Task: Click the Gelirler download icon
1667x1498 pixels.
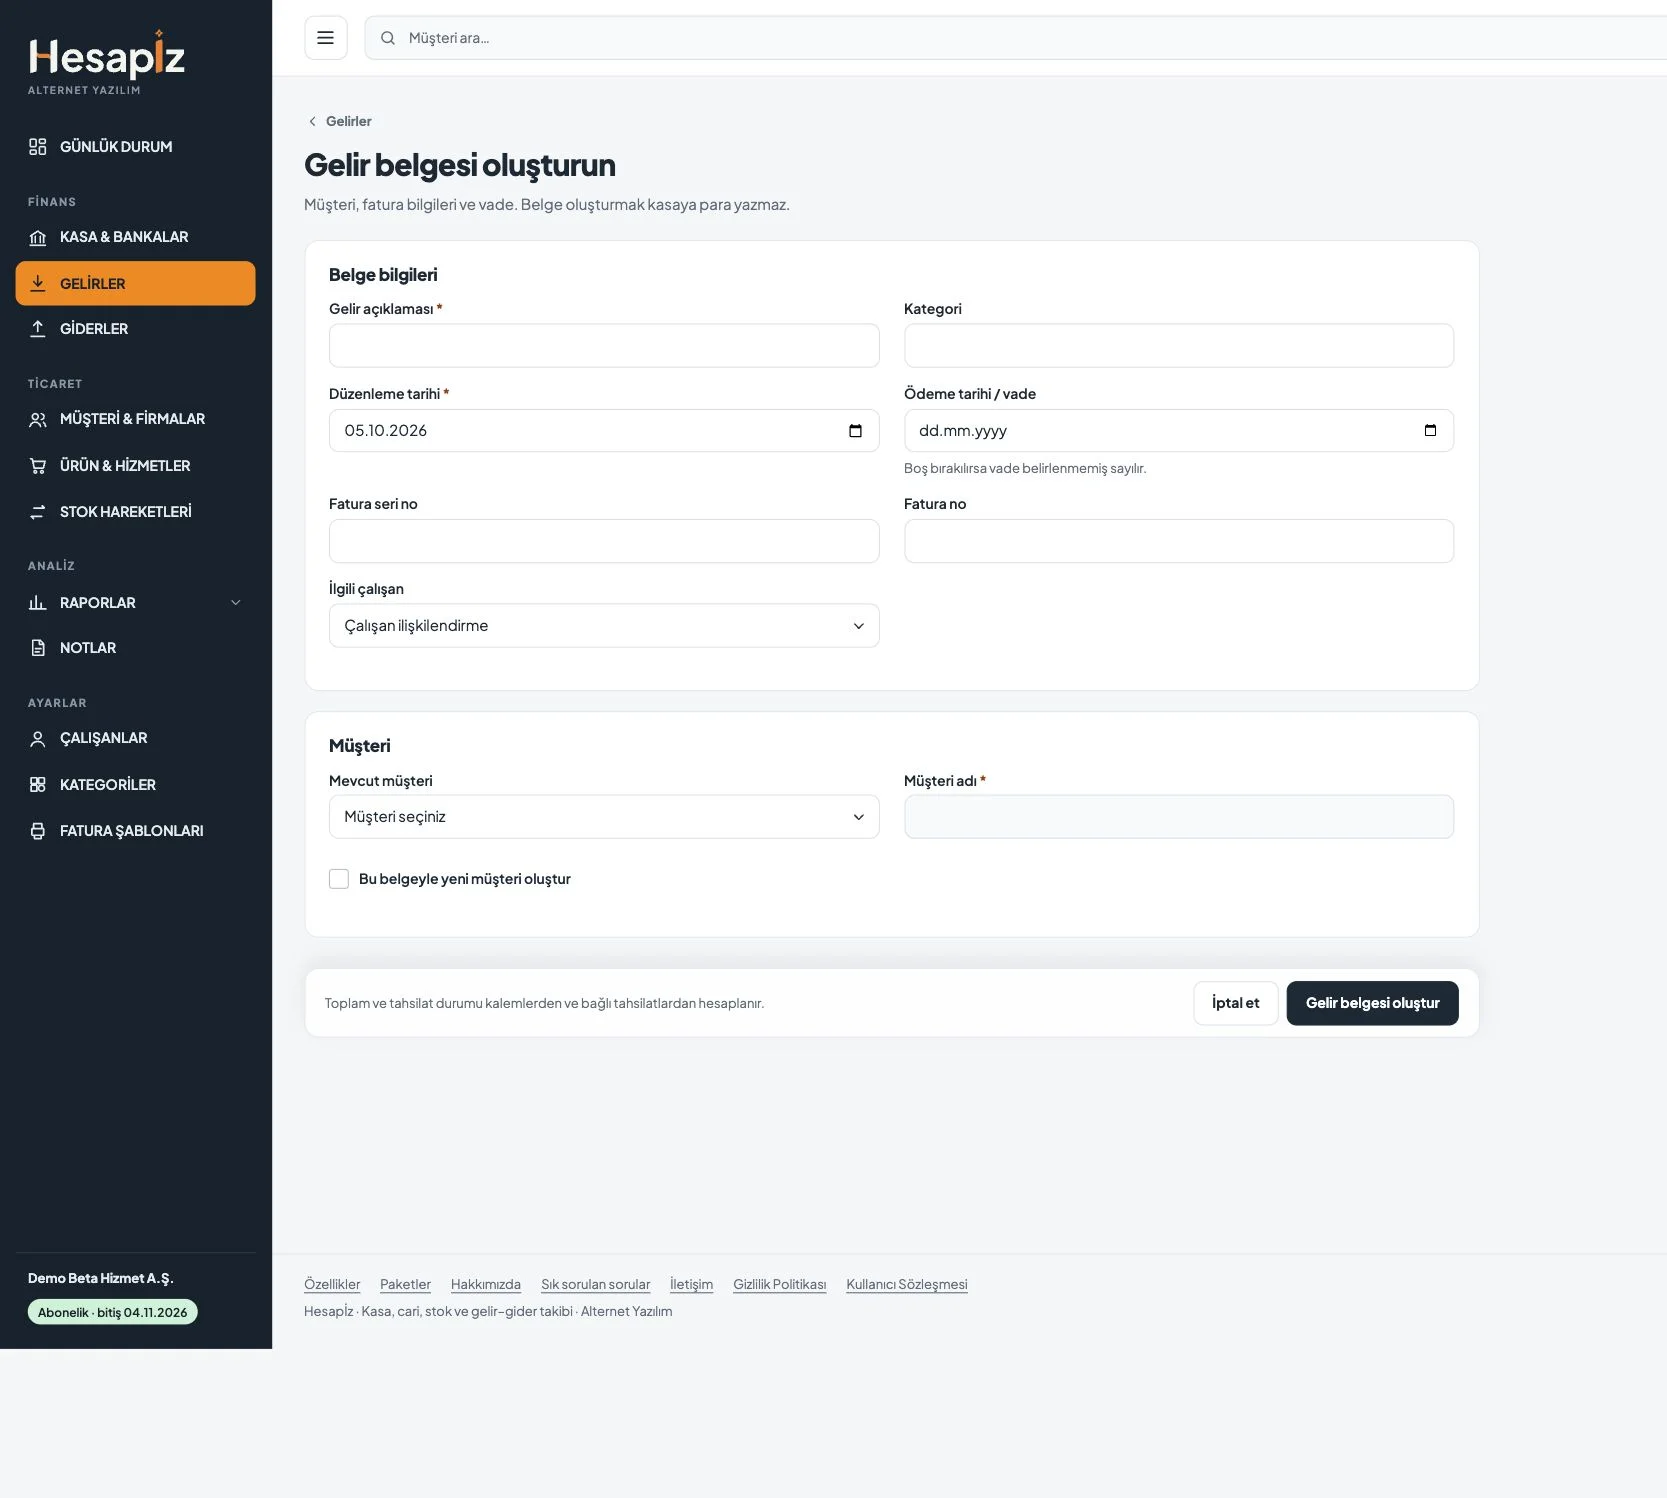Action: tap(38, 283)
